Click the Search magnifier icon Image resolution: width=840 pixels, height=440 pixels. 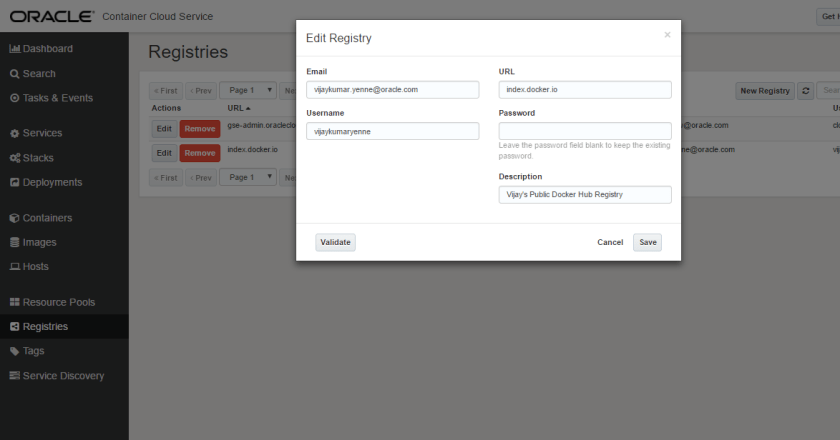15,74
